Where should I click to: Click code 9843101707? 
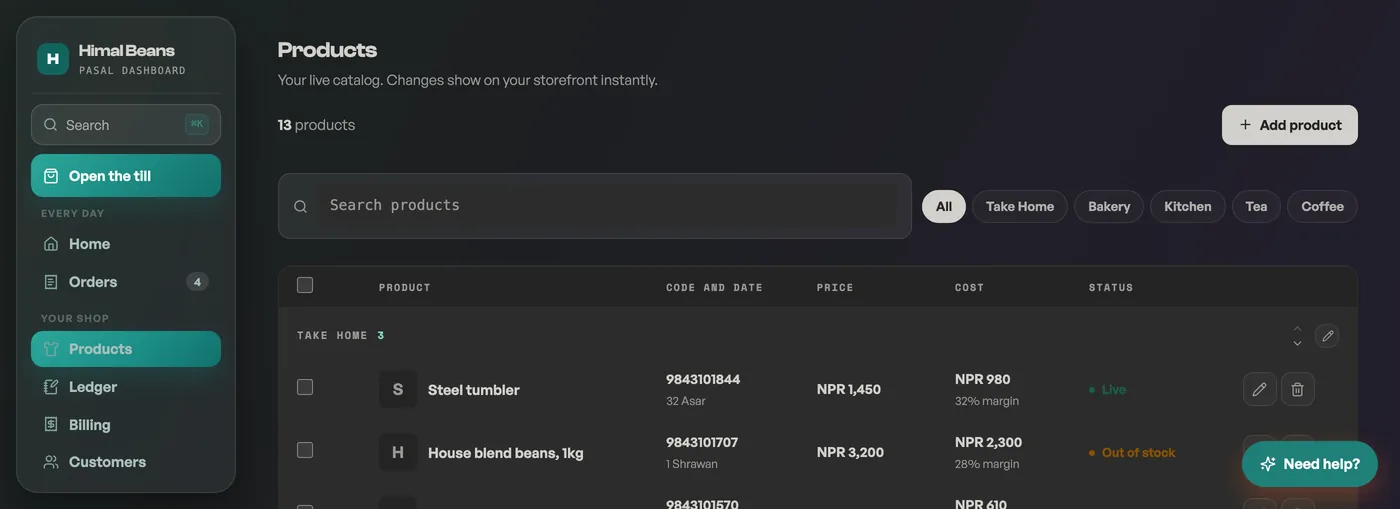coord(702,442)
